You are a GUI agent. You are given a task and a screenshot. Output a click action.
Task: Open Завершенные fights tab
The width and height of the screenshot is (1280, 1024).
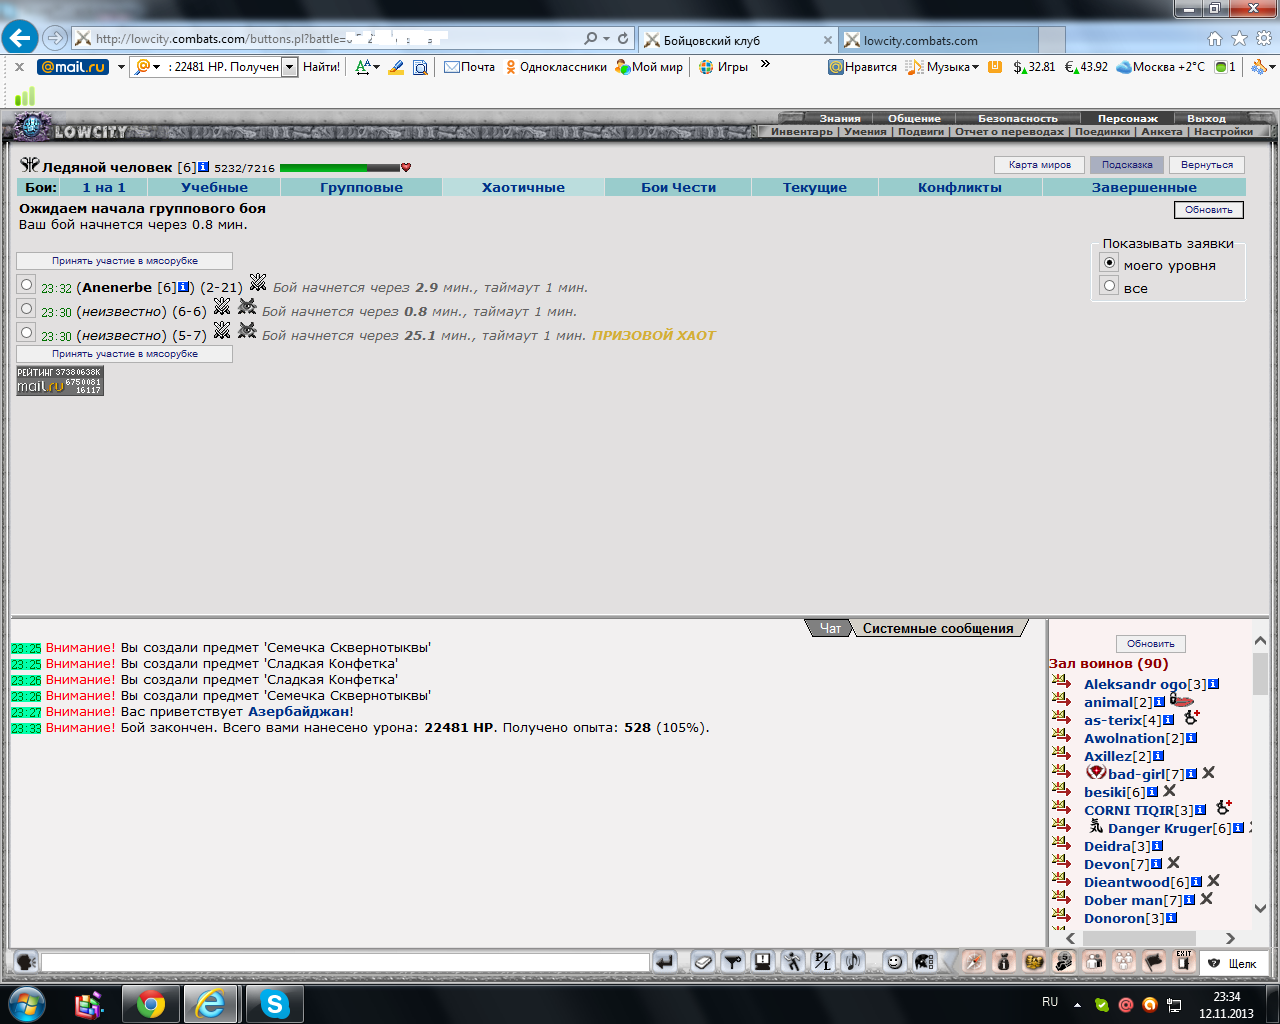[1144, 187]
